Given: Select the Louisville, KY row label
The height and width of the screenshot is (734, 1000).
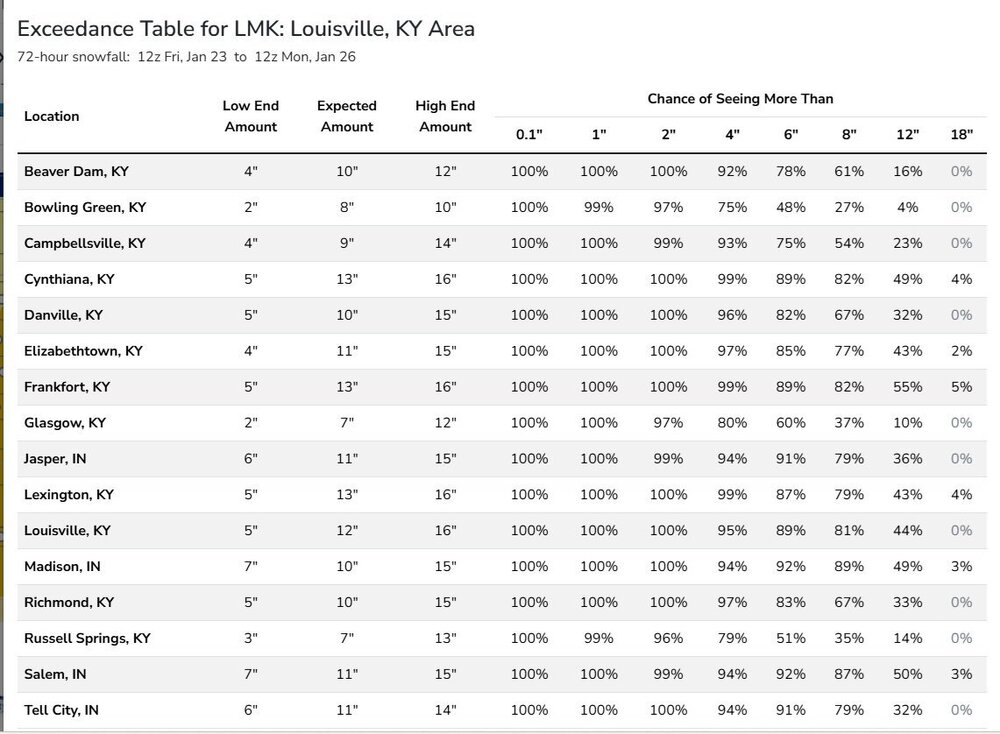Looking at the screenshot, I should pyautogui.click(x=68, y=531).
